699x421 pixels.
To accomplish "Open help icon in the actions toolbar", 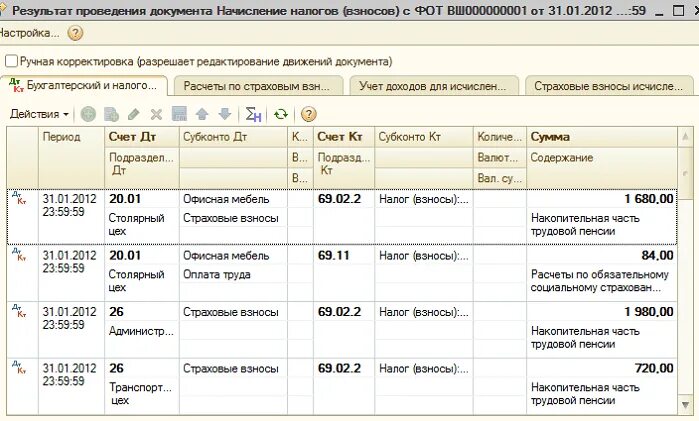I will 308,115.
